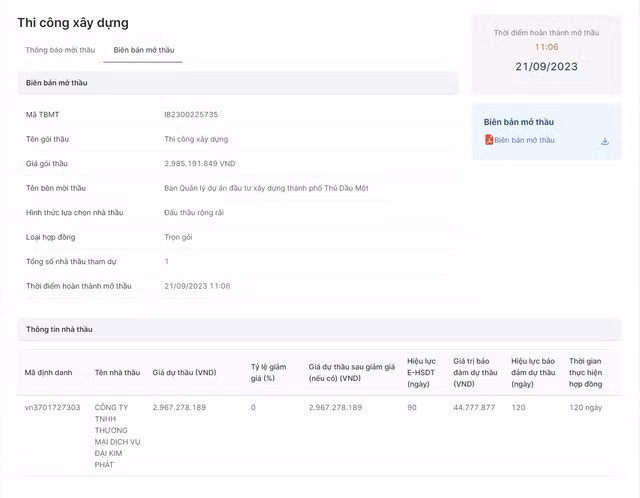Click the 21/09/2023 completion date in side card

(x=546, y=67)
